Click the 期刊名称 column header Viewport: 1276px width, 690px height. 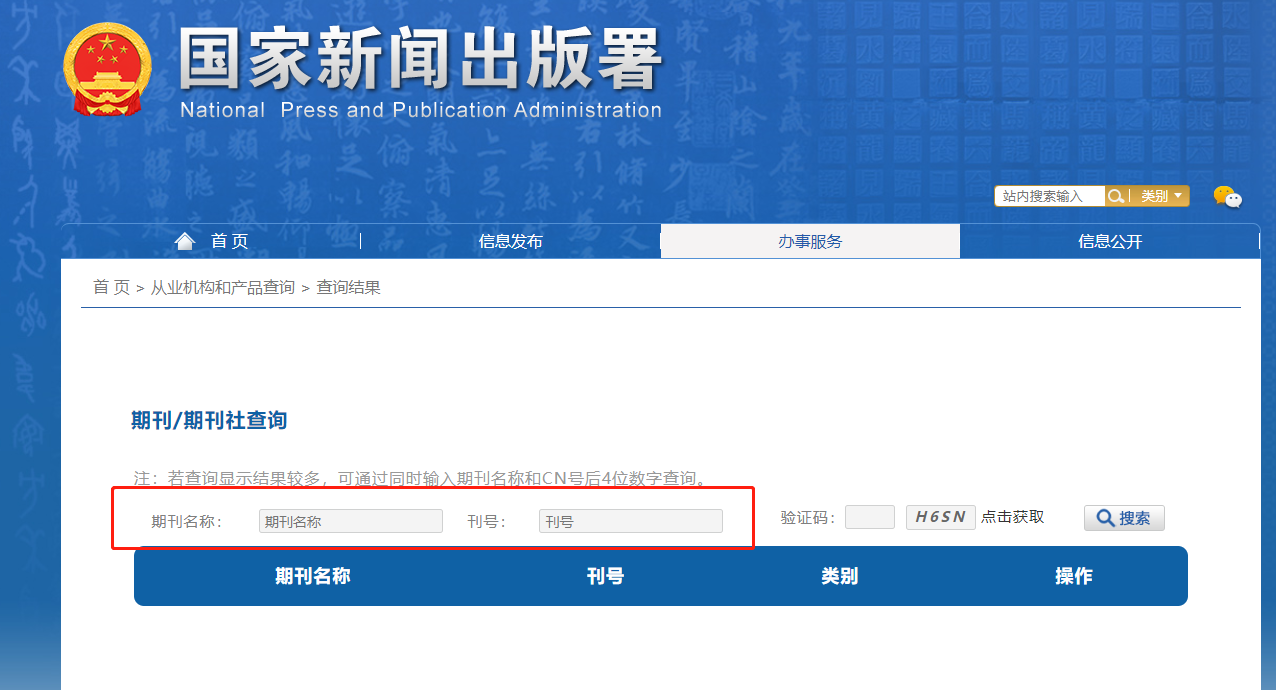coord(313,576)
